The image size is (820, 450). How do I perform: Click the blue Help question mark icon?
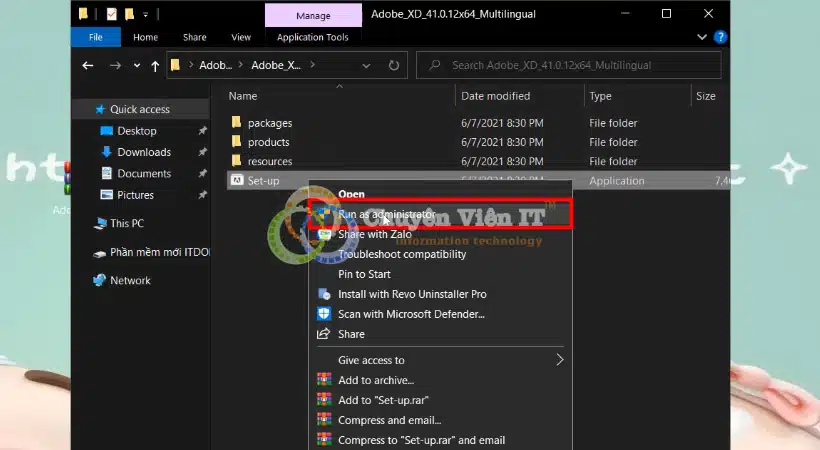point(720,37)
